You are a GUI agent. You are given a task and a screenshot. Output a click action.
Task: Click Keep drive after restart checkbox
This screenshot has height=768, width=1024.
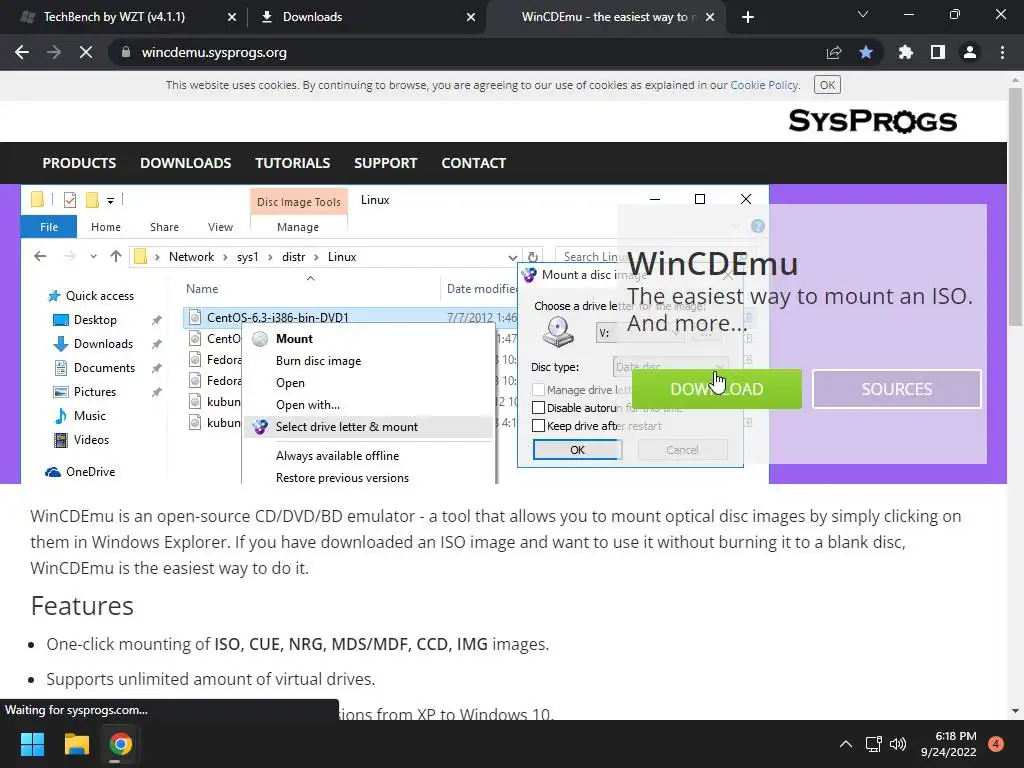[x=538, y=426]
